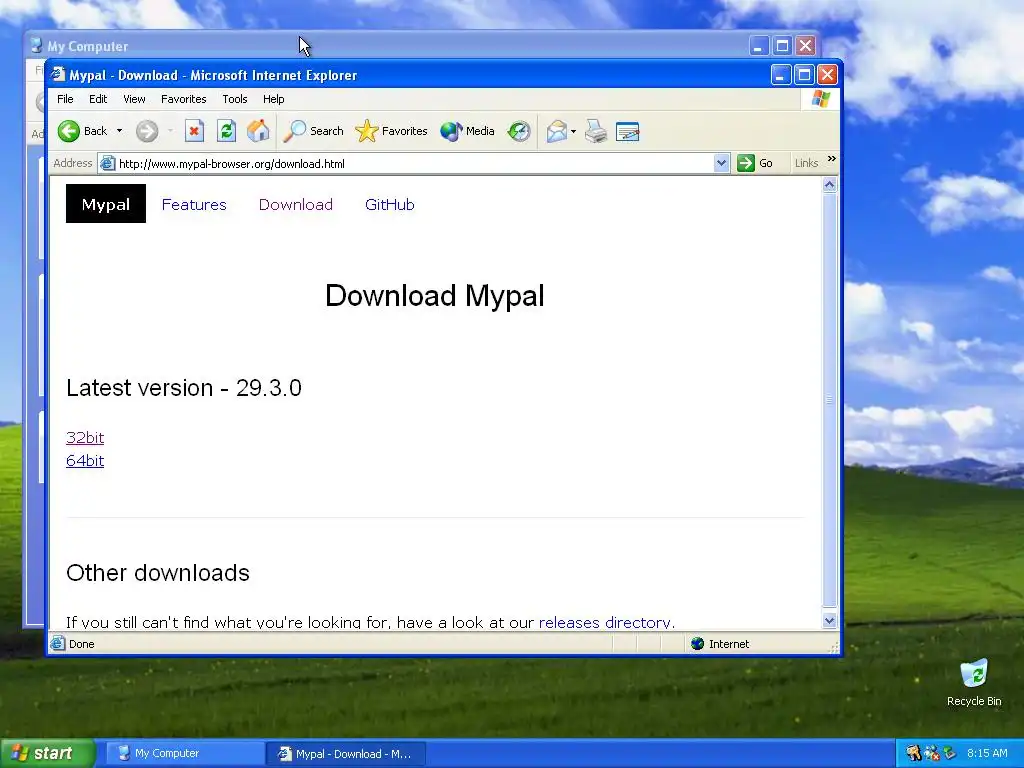Close the My Computer window

pyautogui.click(x=805, y=46)
